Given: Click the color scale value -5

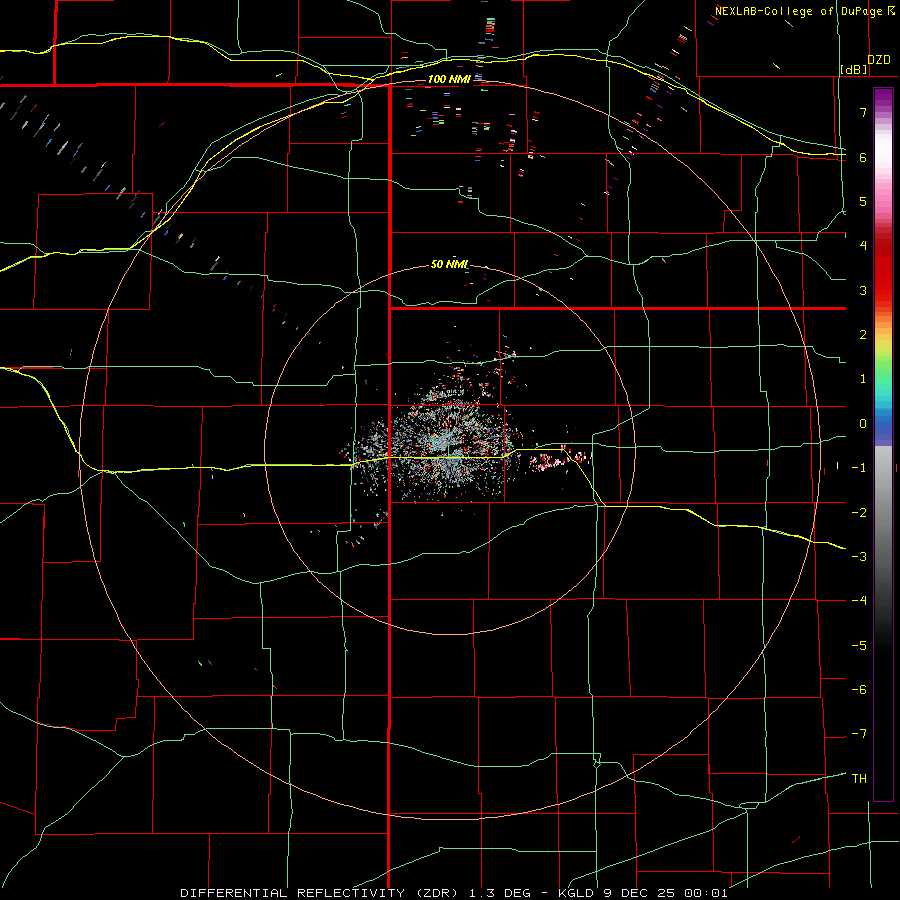Looking at the screenshot, I should point(859,646).
